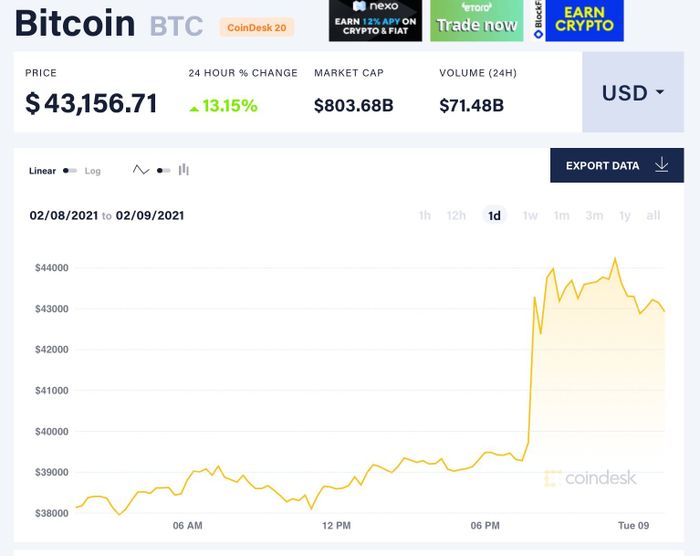Click the CoinDesk 20 badge
This screenshot has height=556, width=700.
(x=257, y=28)
